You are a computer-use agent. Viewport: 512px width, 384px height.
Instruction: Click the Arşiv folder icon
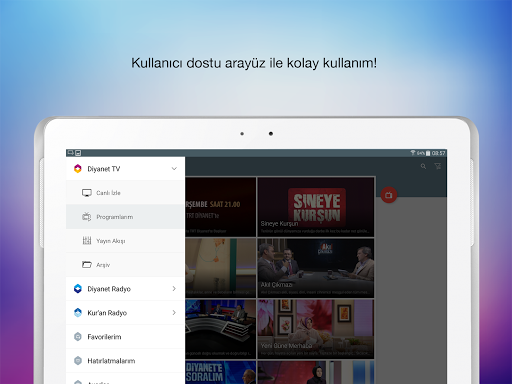pyautogui.click(x=87, y=265)
